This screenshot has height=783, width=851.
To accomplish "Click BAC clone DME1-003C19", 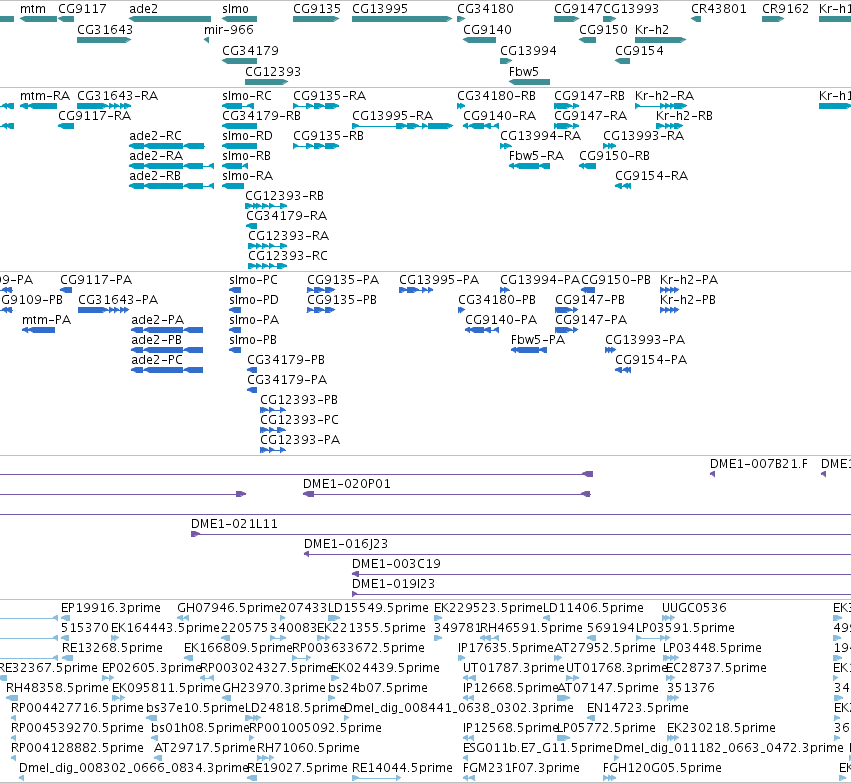I will point(601,574).
